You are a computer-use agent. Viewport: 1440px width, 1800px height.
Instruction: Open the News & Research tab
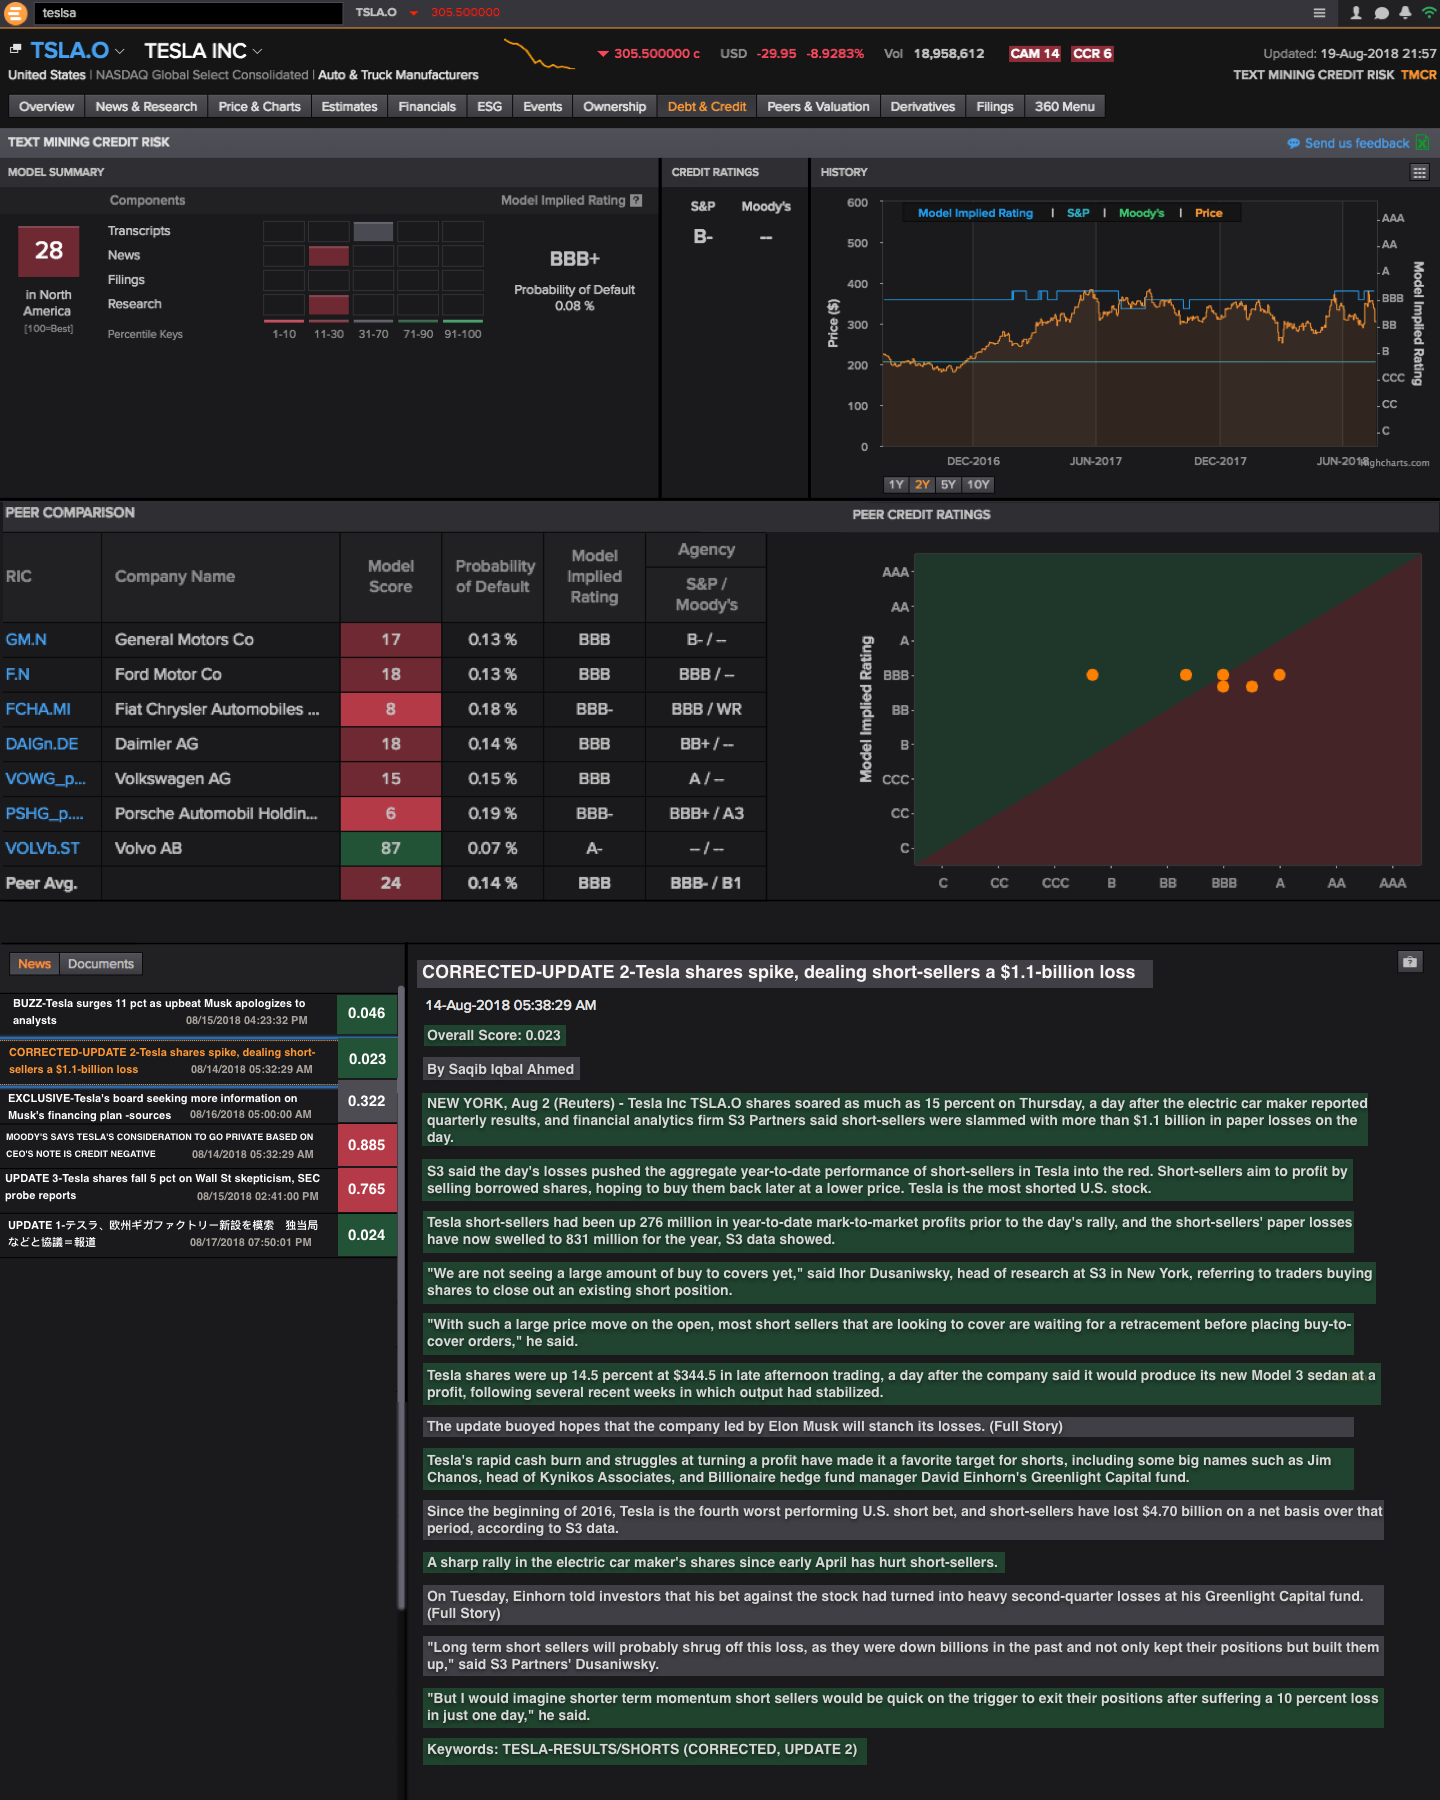click(146, 107)
